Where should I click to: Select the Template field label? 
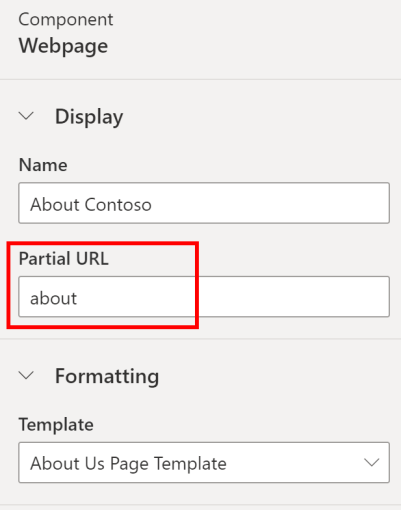pos(56,425)
